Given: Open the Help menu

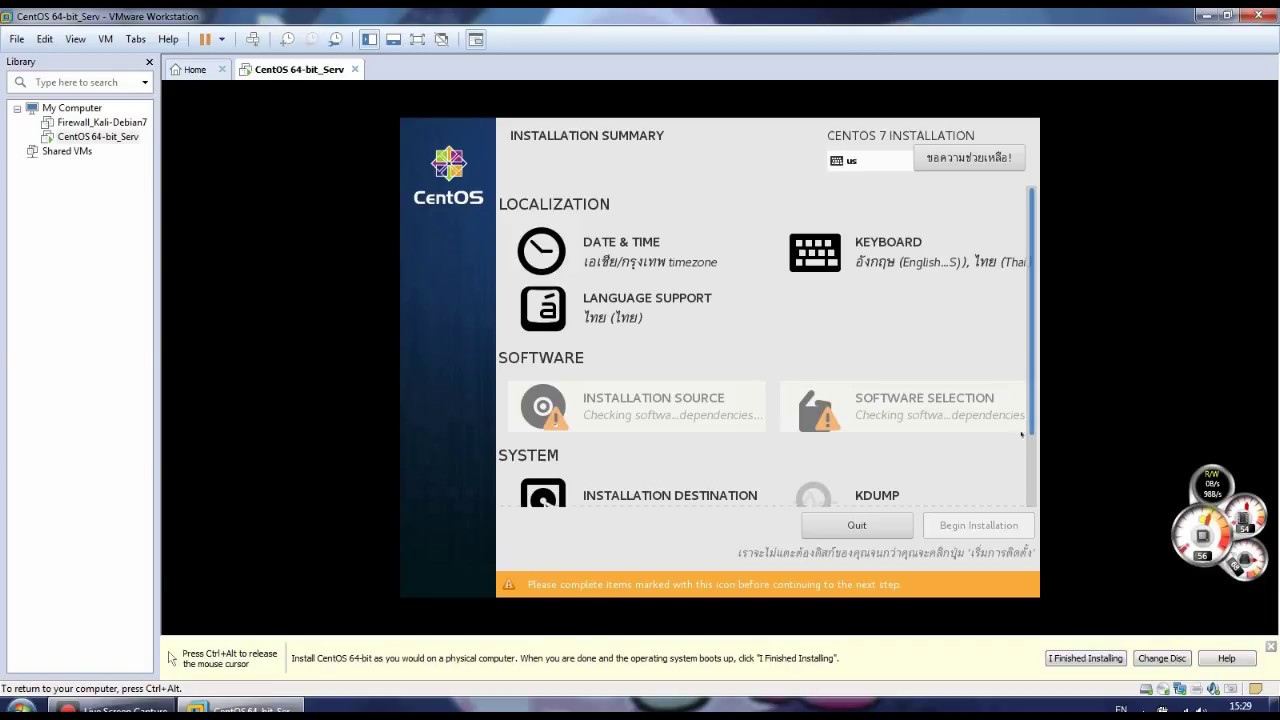Looking at the screenshot, I should click(168, 39).
